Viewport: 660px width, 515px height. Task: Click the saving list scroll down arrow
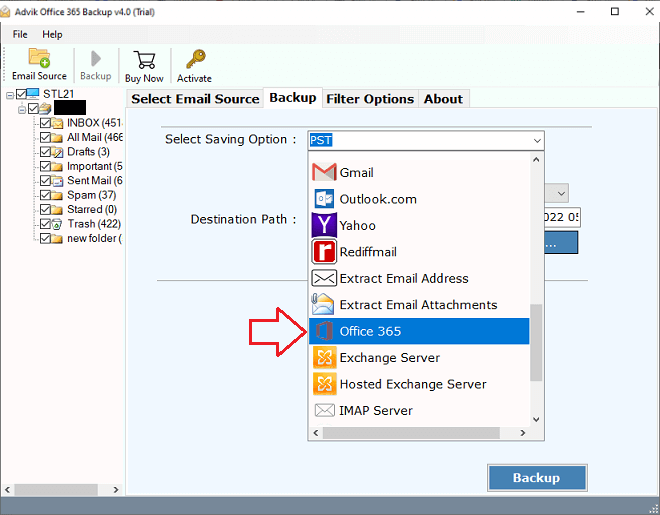(536, 419)
